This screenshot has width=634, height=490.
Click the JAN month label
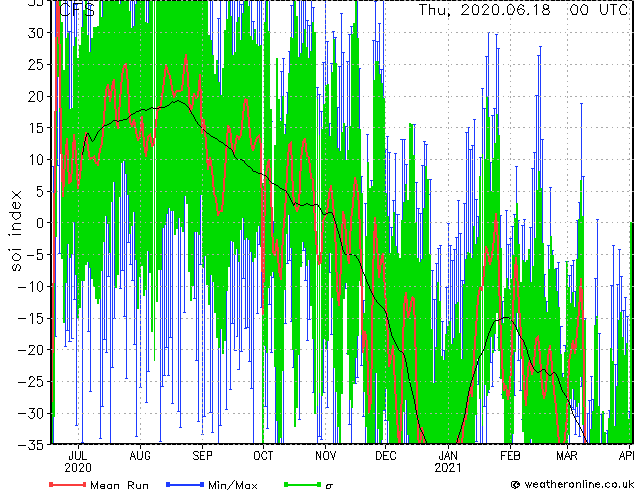448,456
